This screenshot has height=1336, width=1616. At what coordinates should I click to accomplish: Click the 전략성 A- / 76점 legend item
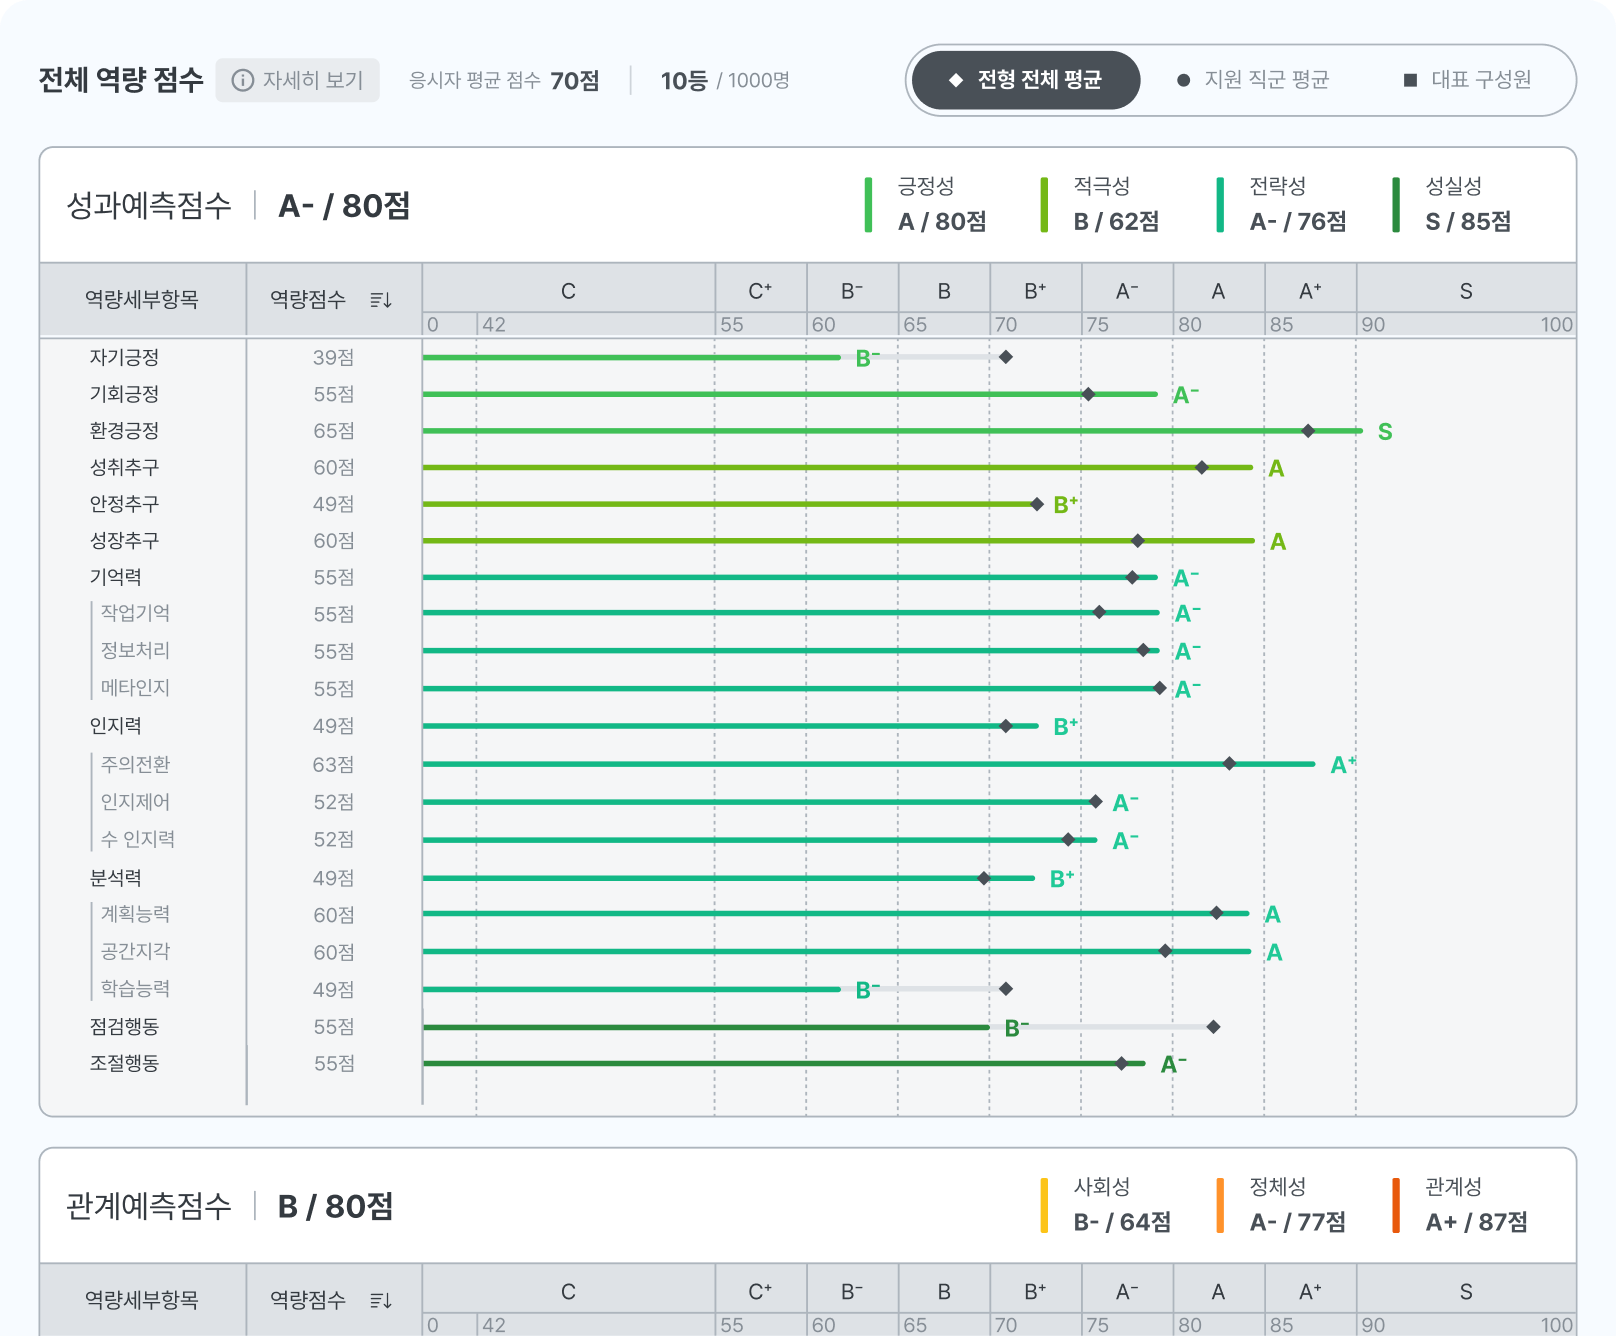pos(1282,204)
